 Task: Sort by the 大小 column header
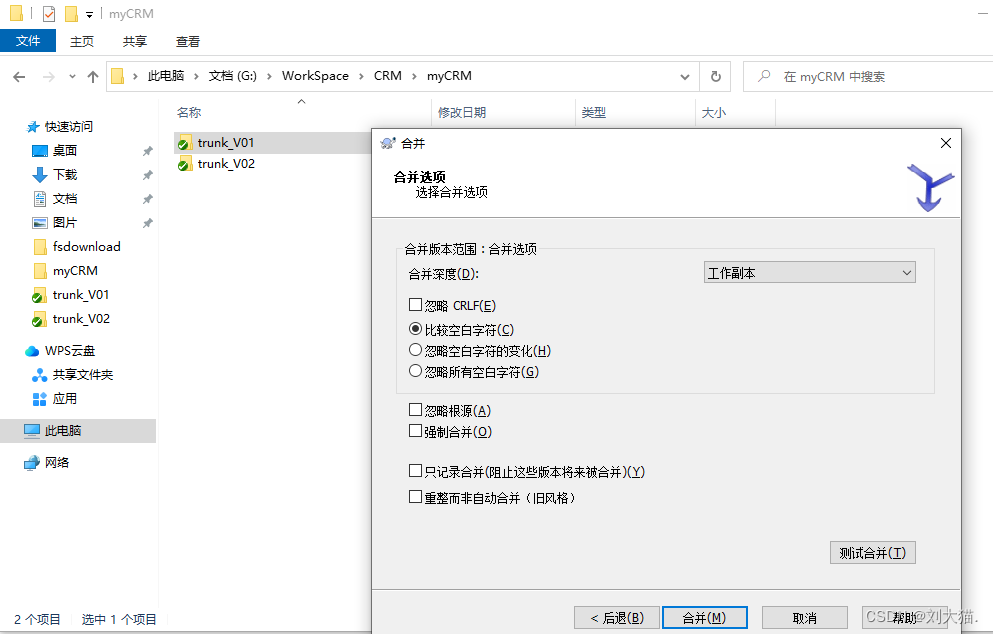pyautogui.click(x=714, y=113)
